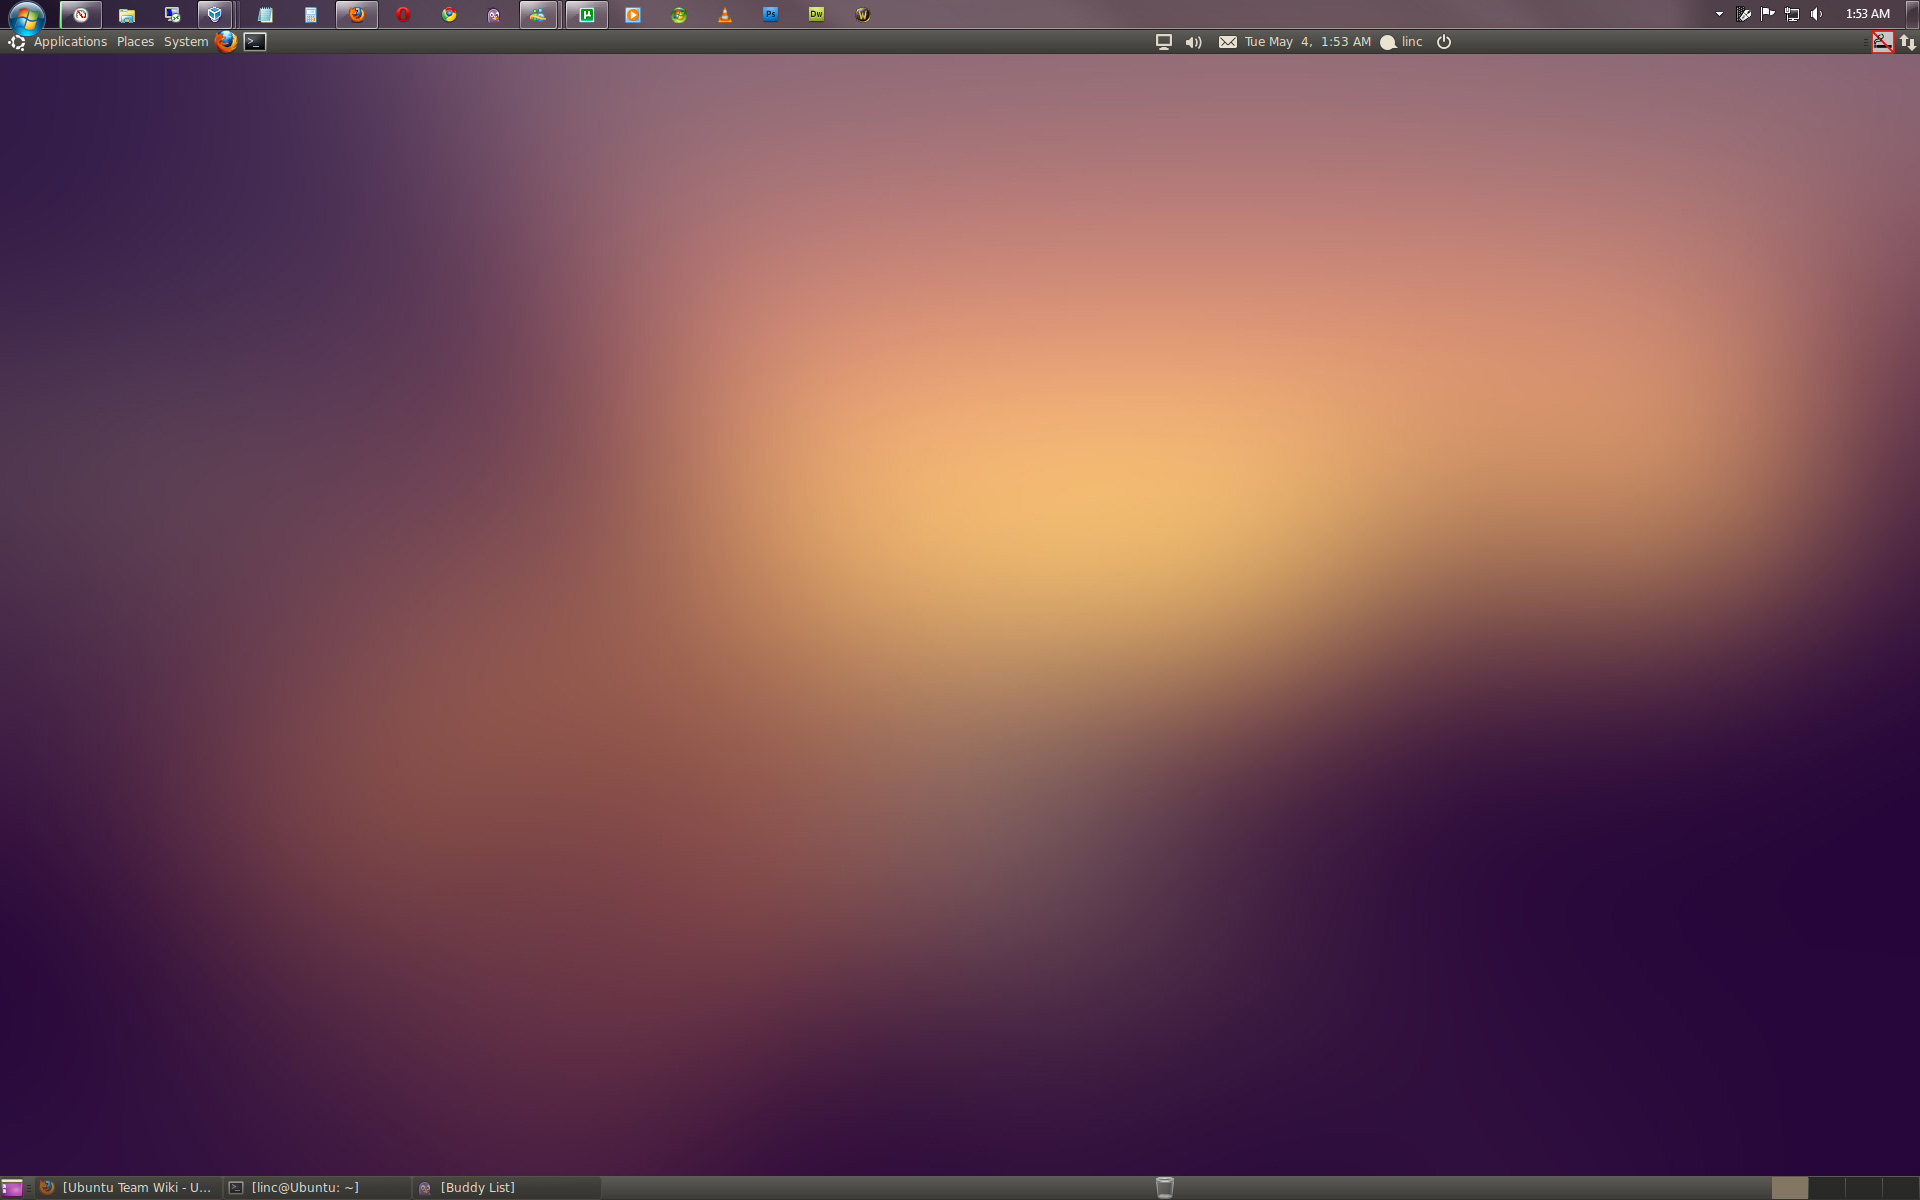The width and height of the screenshot is (1920, 1200).
Task: Open the System menu
Action: (186, 42)
